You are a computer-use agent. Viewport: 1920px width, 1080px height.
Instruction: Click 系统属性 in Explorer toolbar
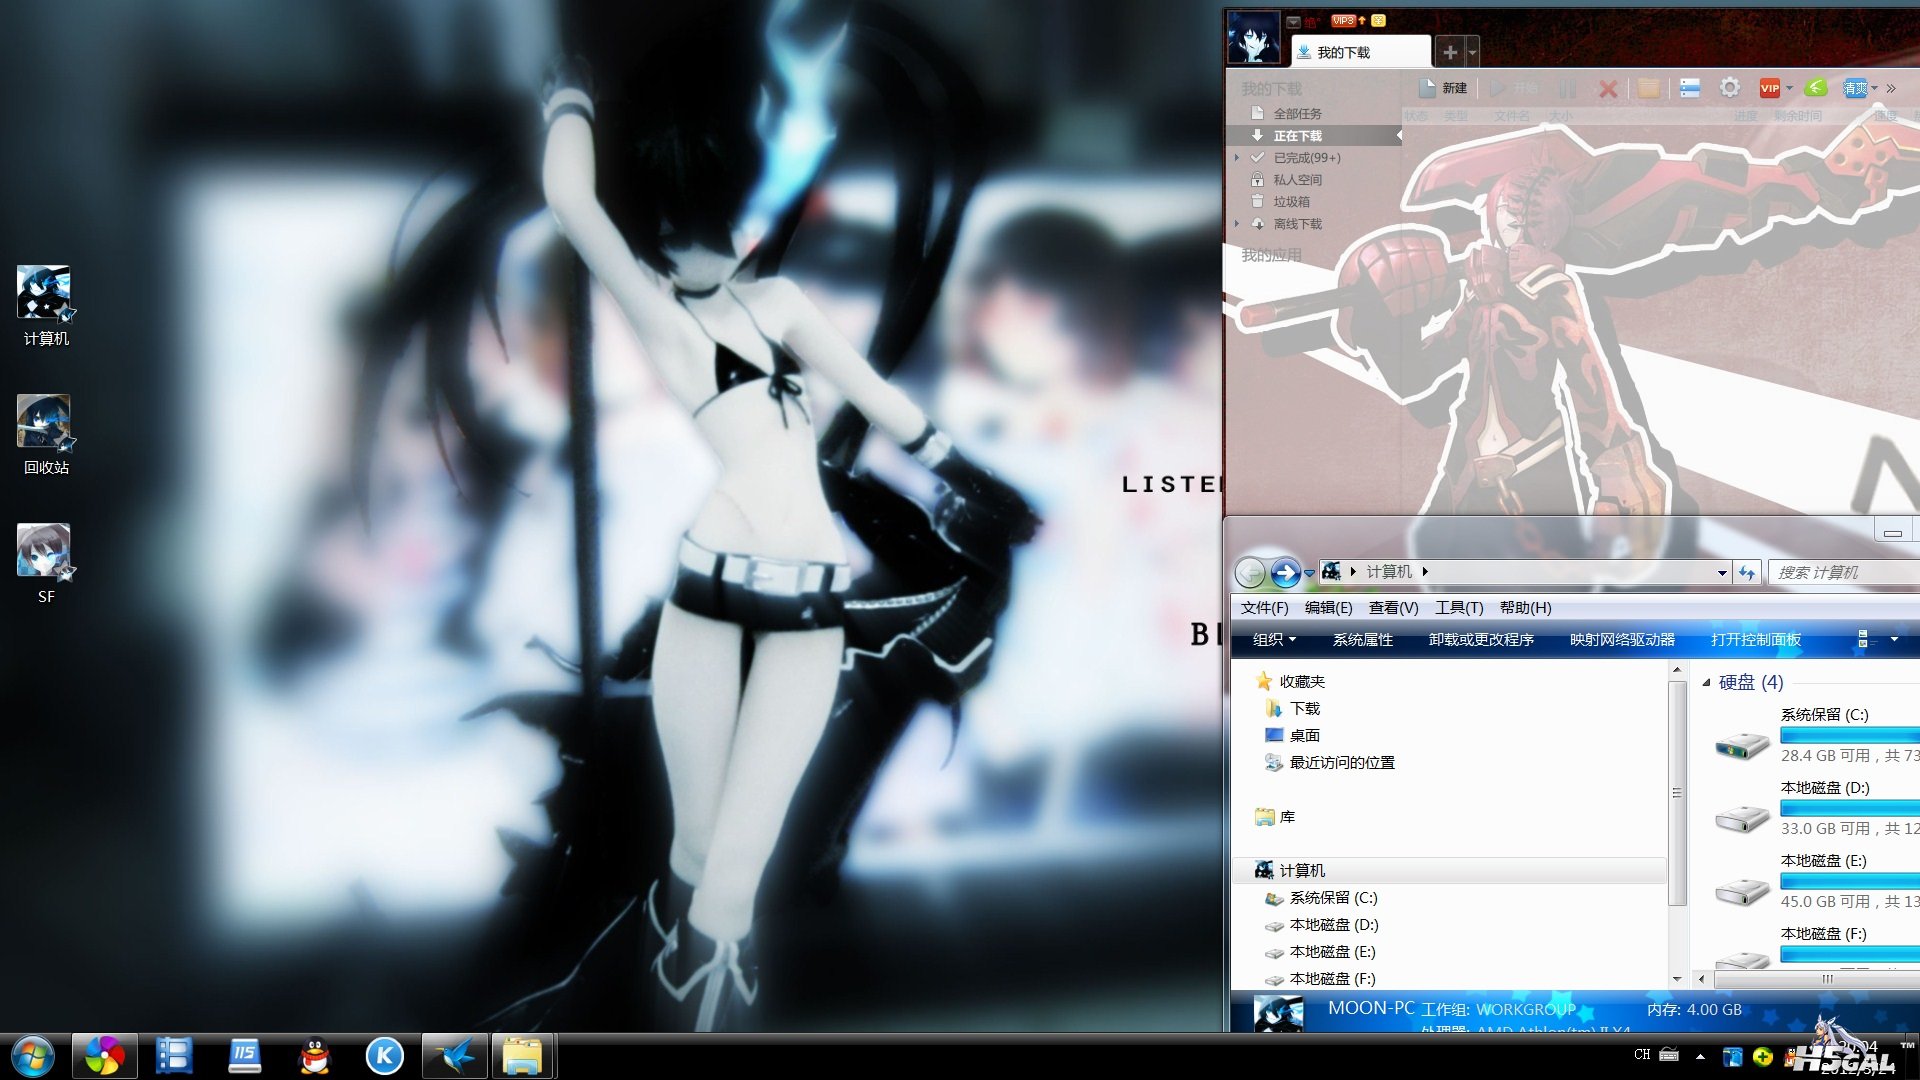(1363, 639)
